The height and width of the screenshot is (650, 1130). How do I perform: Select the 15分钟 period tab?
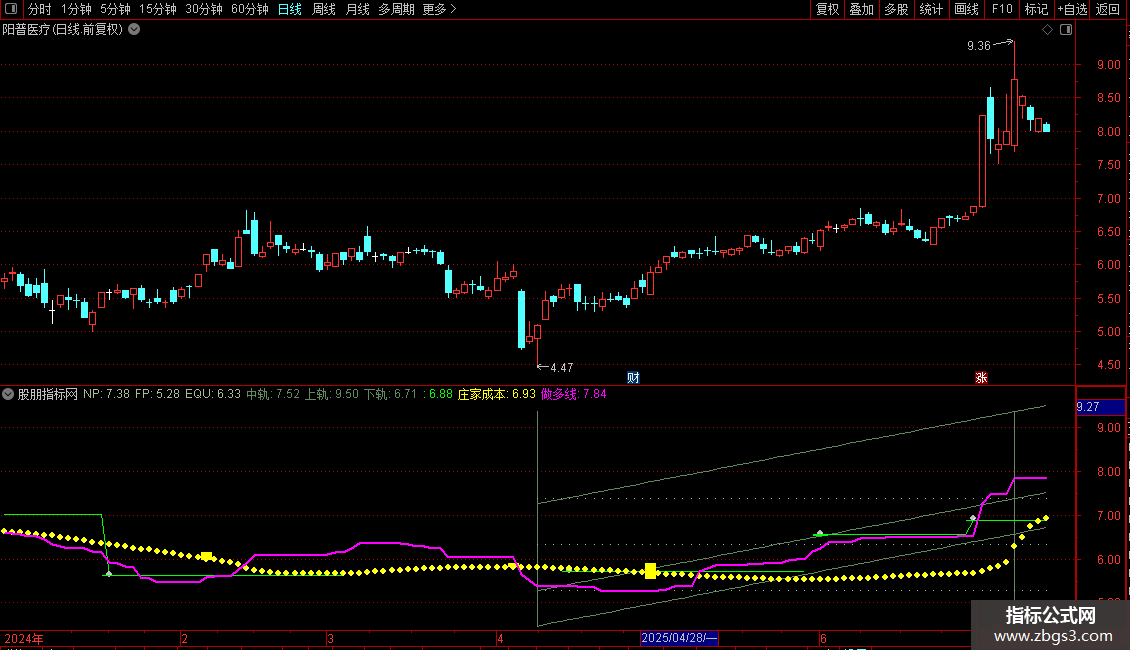coord(158,9)
